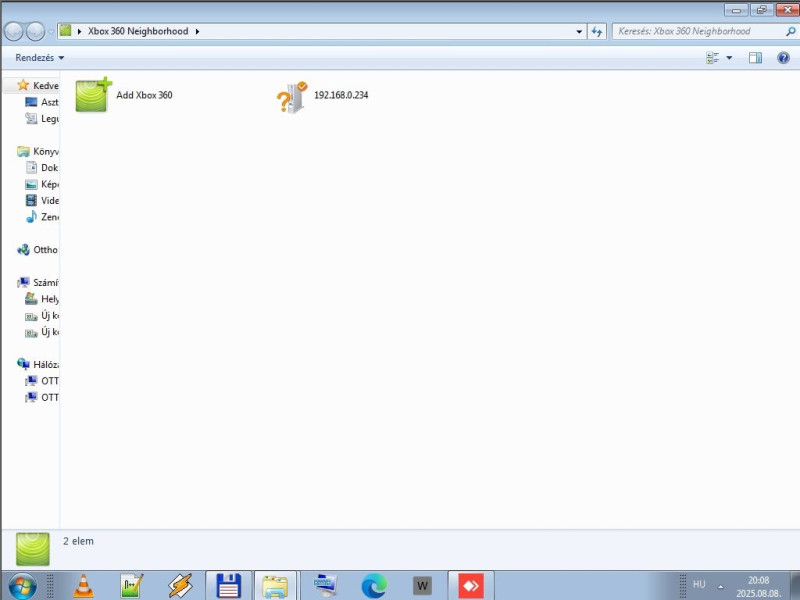The height and width of the screenshot is (600, 800).
Task: Restore down the Explorer window
Action: click(x=762, y=10)
